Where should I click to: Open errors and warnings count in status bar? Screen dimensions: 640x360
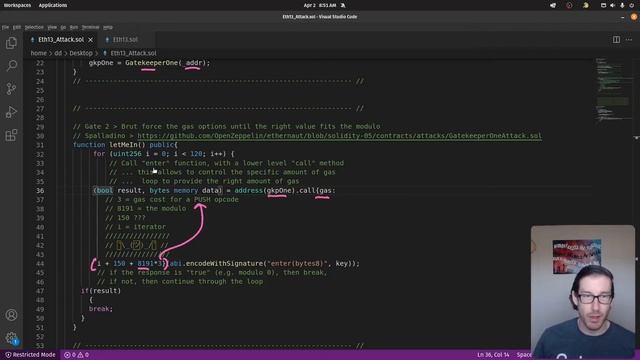click(76, 355)
